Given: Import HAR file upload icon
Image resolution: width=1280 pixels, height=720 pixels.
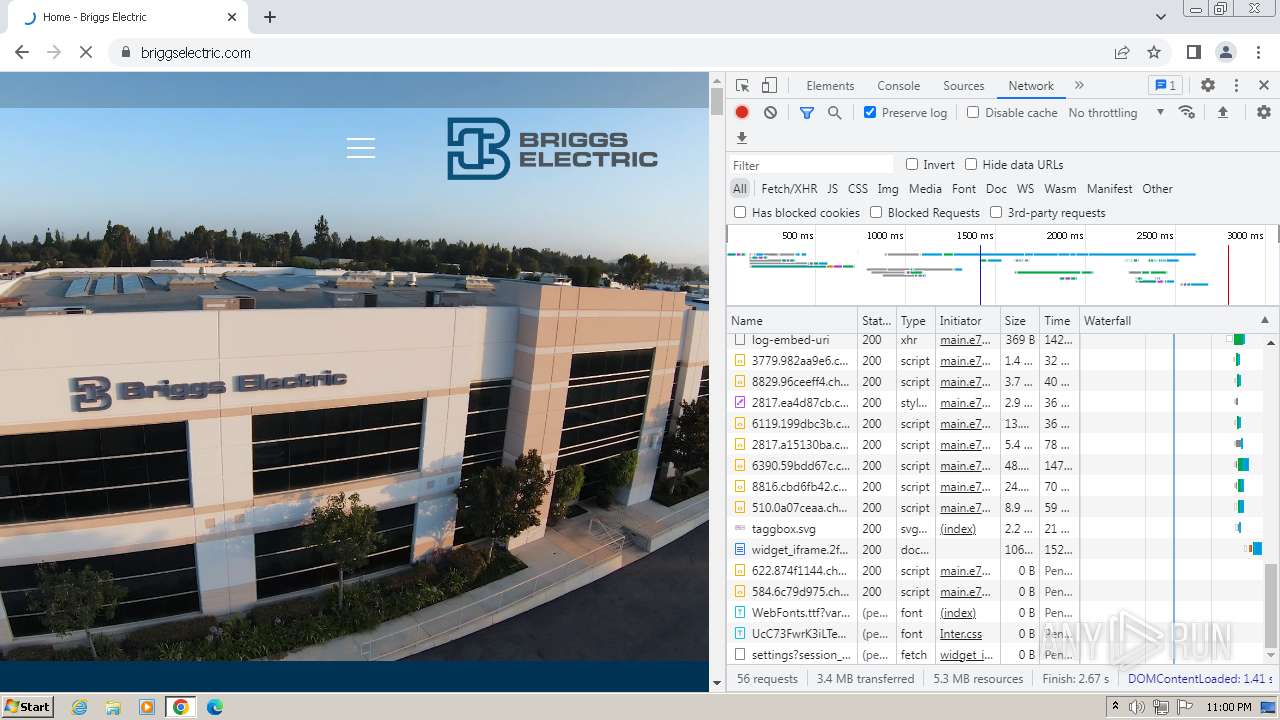Looking at the screenshot, I should point(1223,113).
